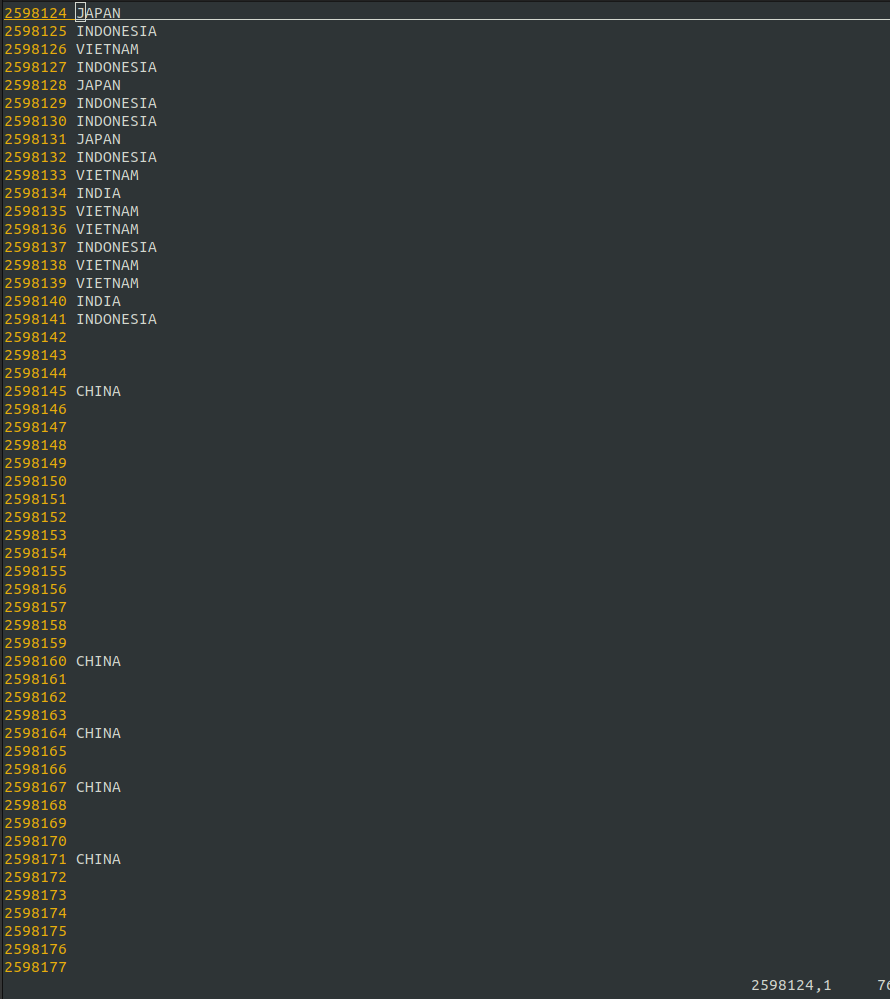Click CHINA on line 2598167

point(98,787)
